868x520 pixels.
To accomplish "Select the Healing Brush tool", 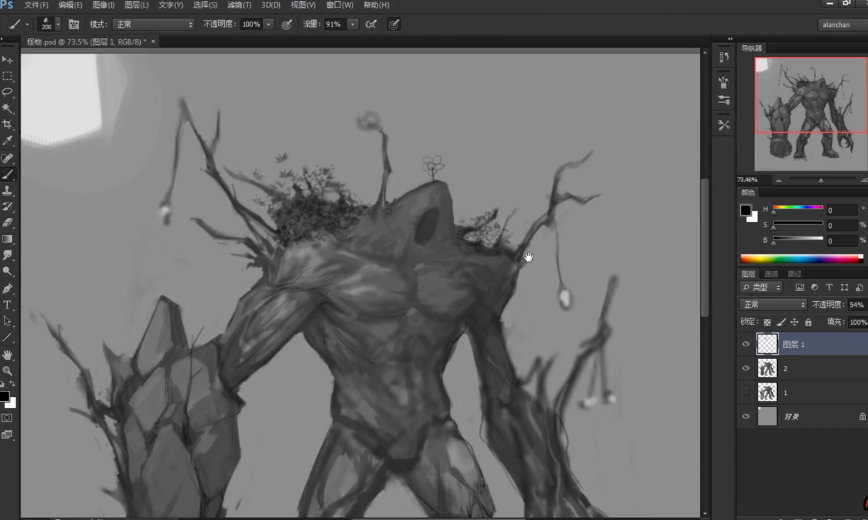I will tap(7, 158).
